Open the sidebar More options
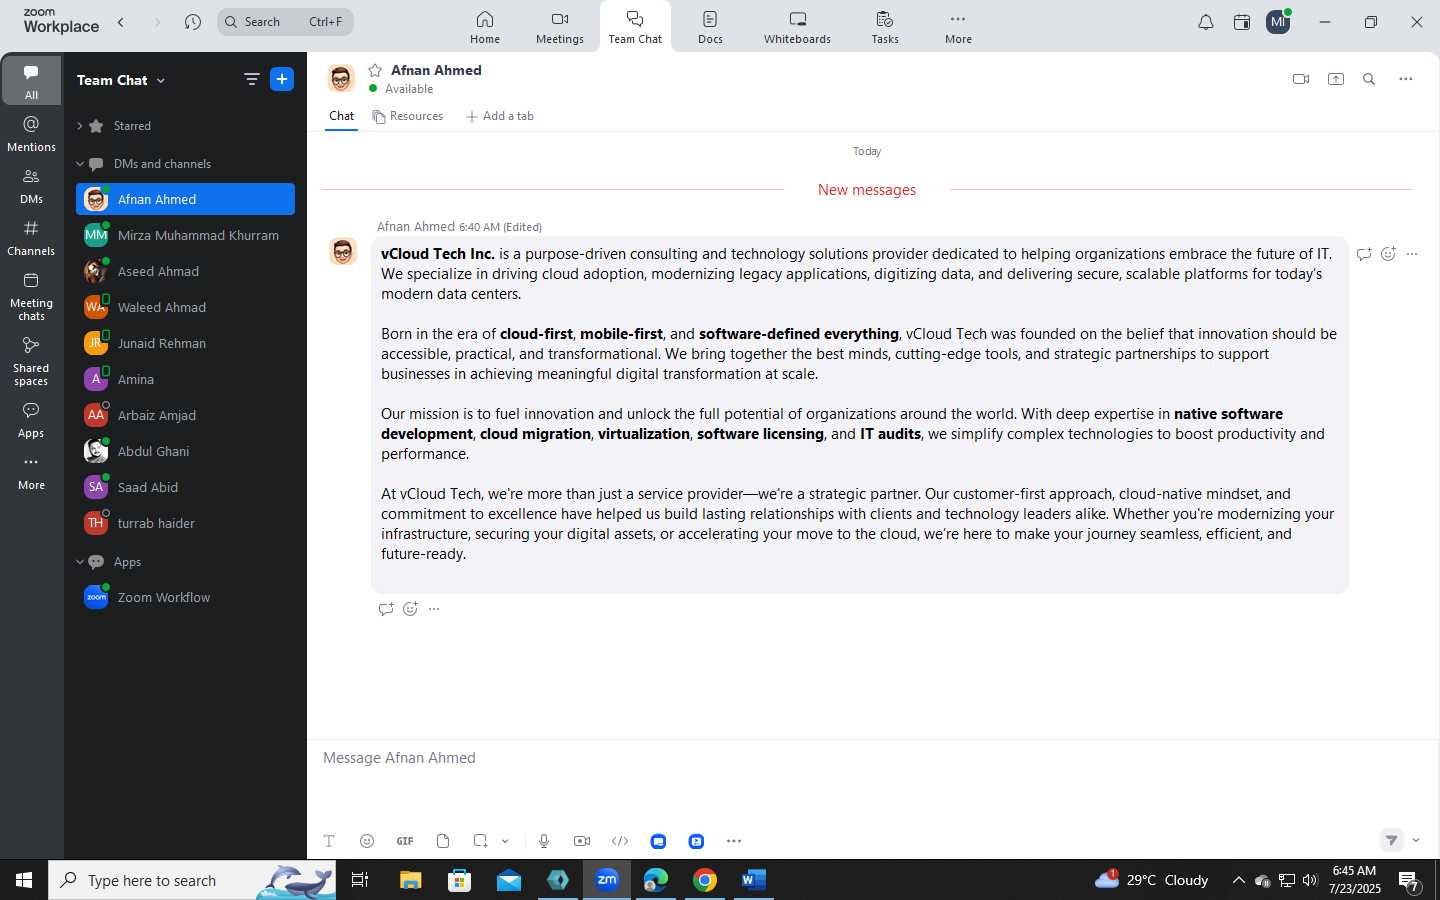Image resolution: width=1440 pixels, height=900 pixels. (31, 472)
